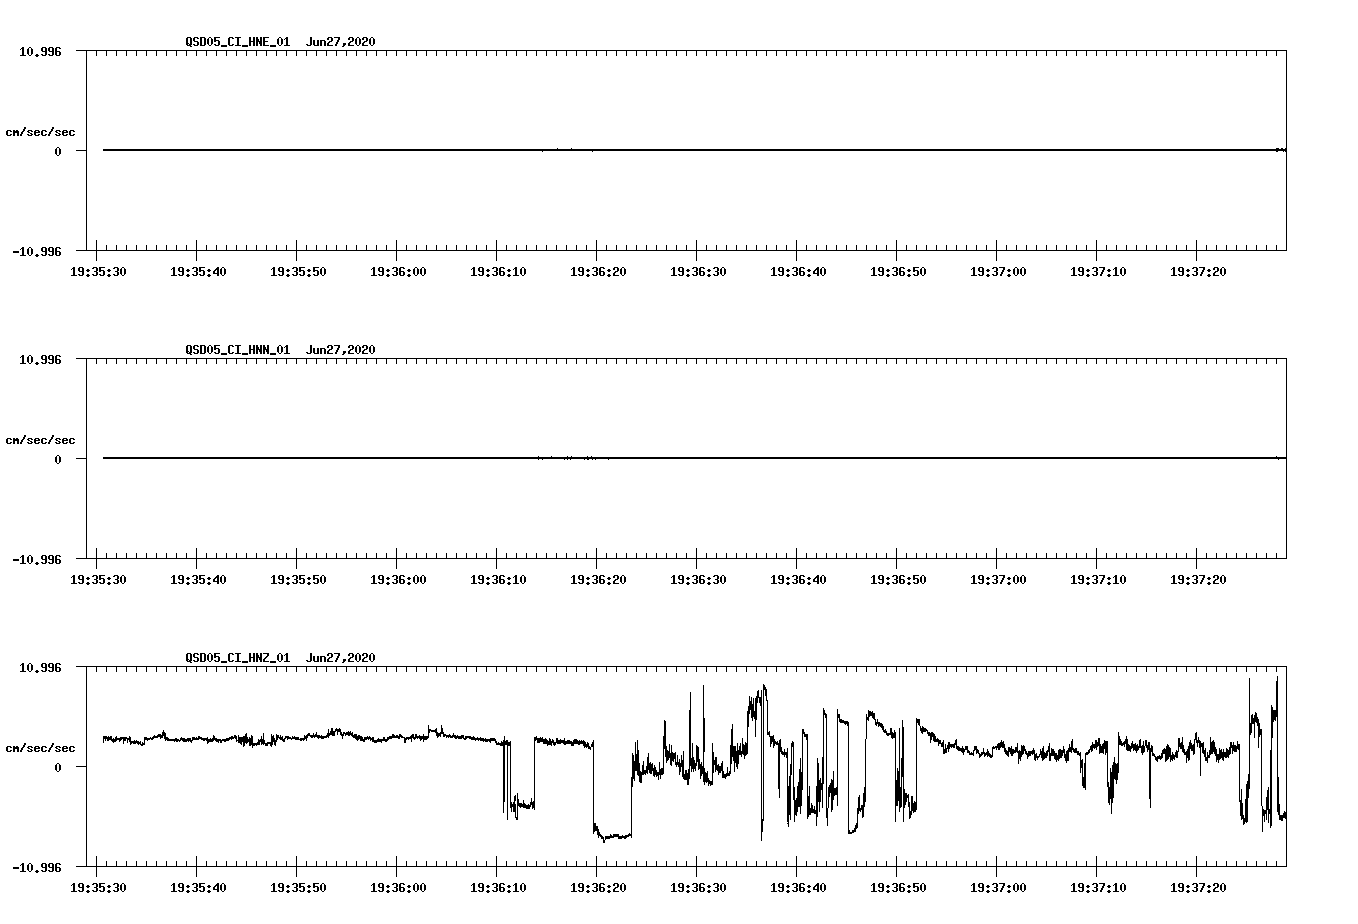Click 19:36:10 time label under HNN plot
1358x924 pixels.
click(x=498, y=579)
